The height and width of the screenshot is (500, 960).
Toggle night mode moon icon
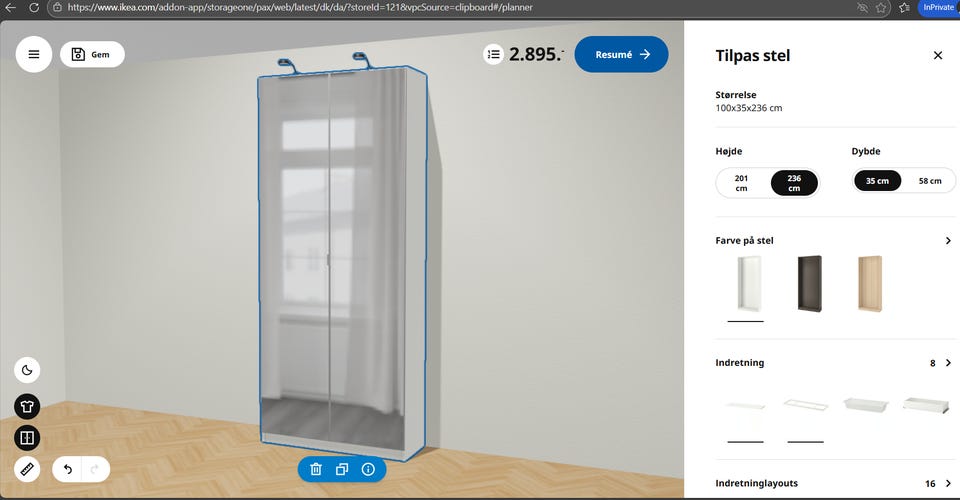[x=27, y=370]
